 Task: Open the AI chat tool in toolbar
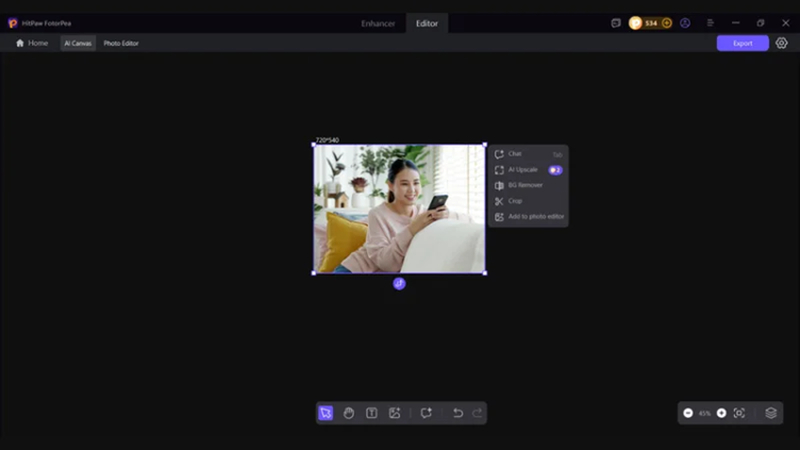[x=426, y=413]
